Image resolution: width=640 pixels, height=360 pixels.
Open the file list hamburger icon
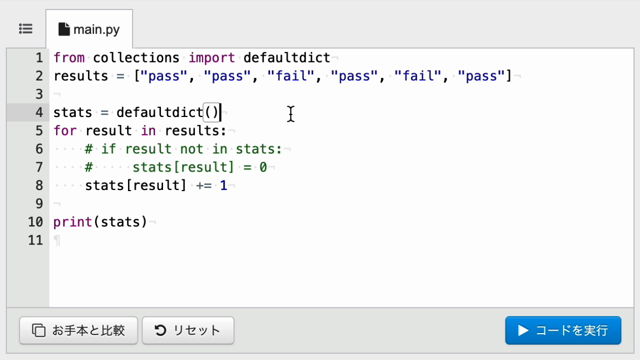tap(26, 29)
